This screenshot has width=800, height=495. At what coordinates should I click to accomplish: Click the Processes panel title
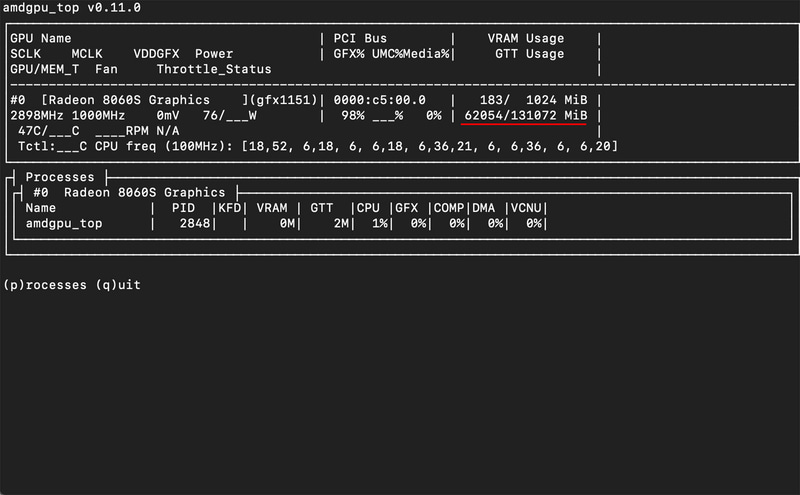click(x=60, y=177)
